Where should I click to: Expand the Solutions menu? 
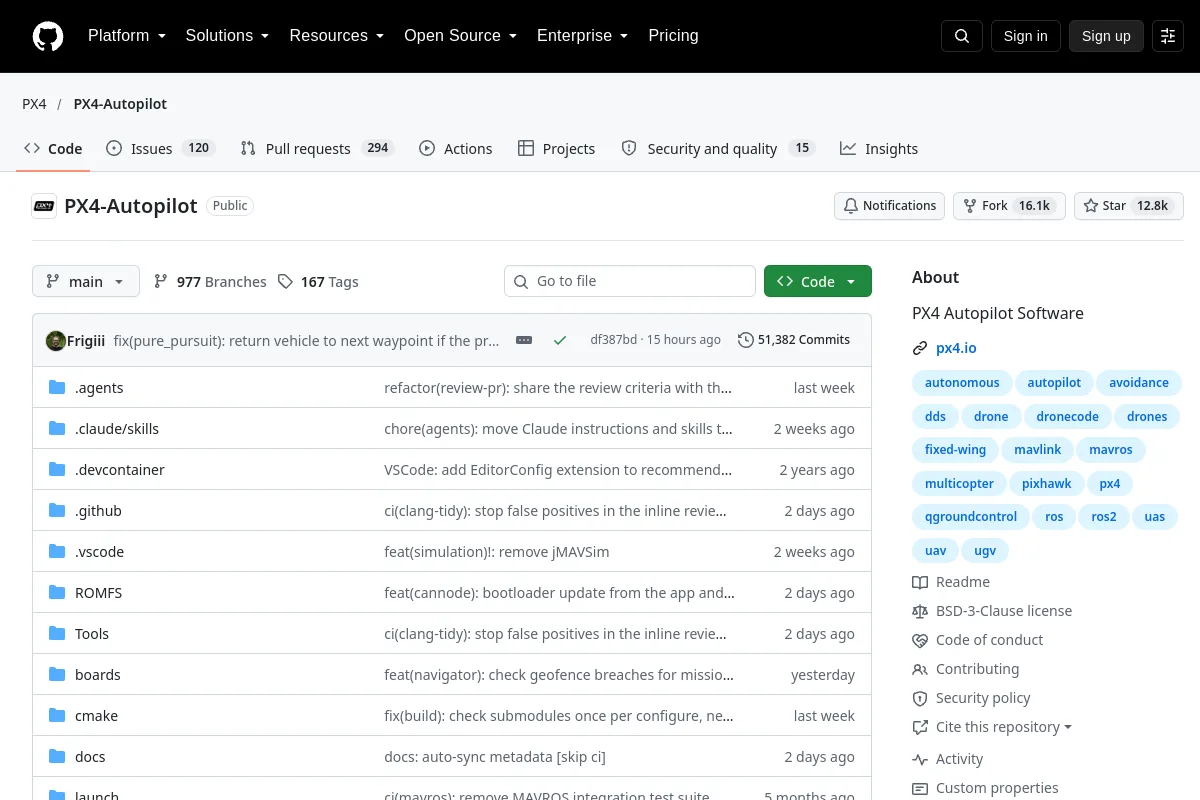[x=227, y=36]
